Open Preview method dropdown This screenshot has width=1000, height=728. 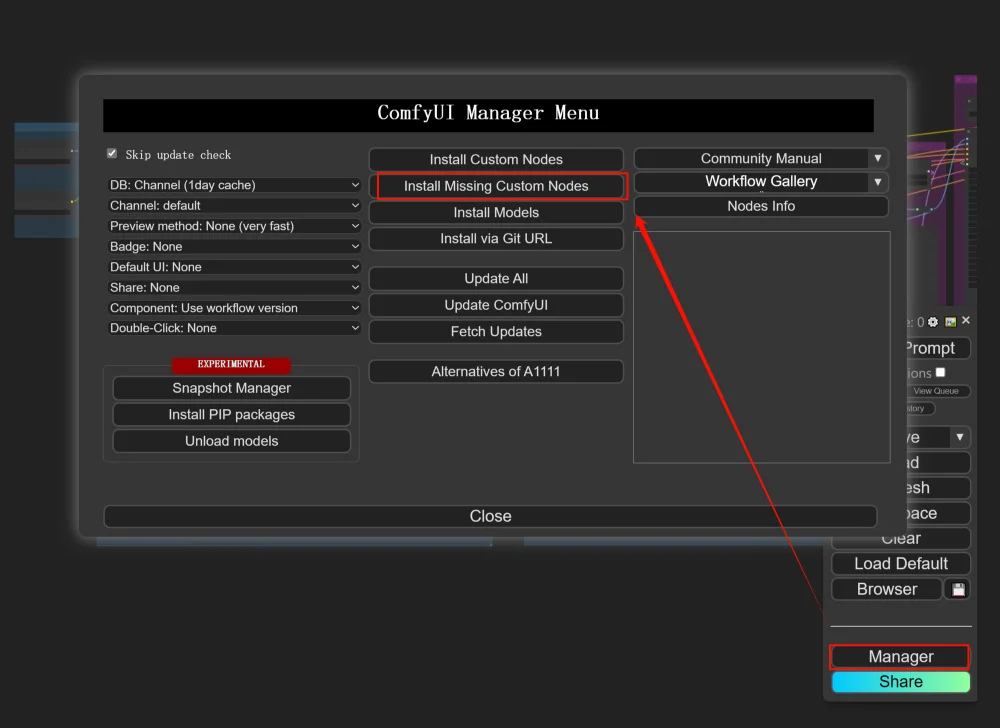[x=234, y=226]
